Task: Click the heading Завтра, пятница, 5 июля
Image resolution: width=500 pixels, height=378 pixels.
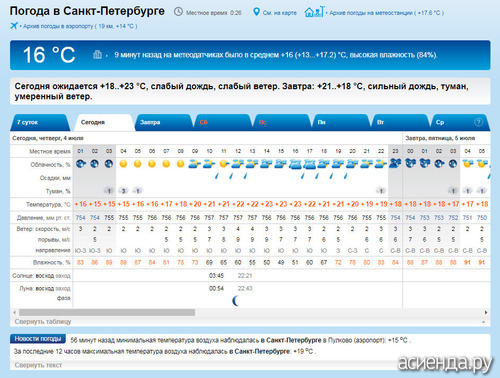Action: 440,138
